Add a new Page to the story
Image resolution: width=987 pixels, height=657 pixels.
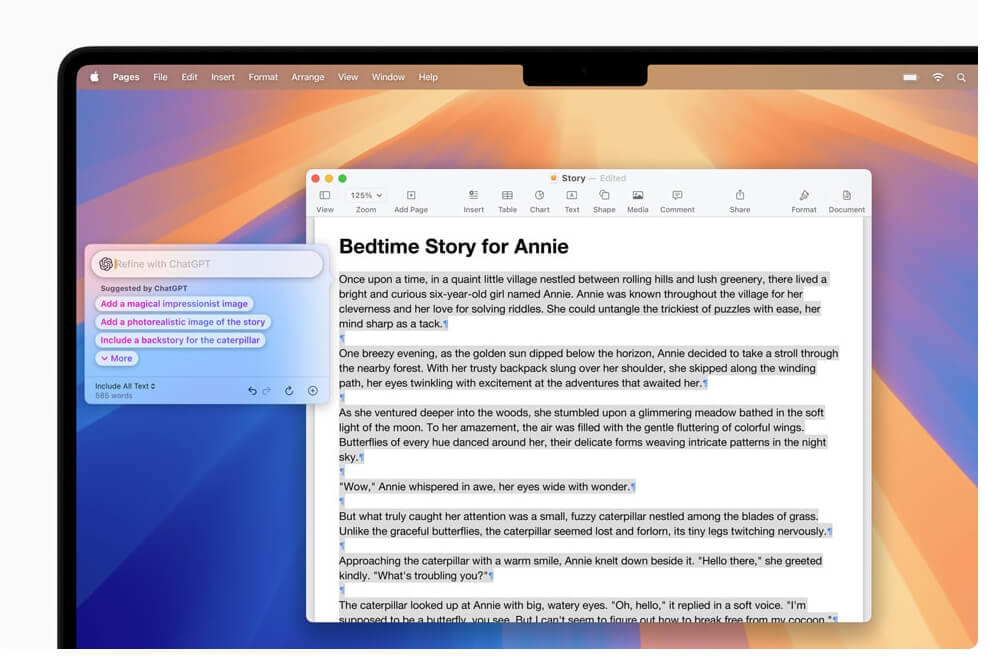pos(410,197)
